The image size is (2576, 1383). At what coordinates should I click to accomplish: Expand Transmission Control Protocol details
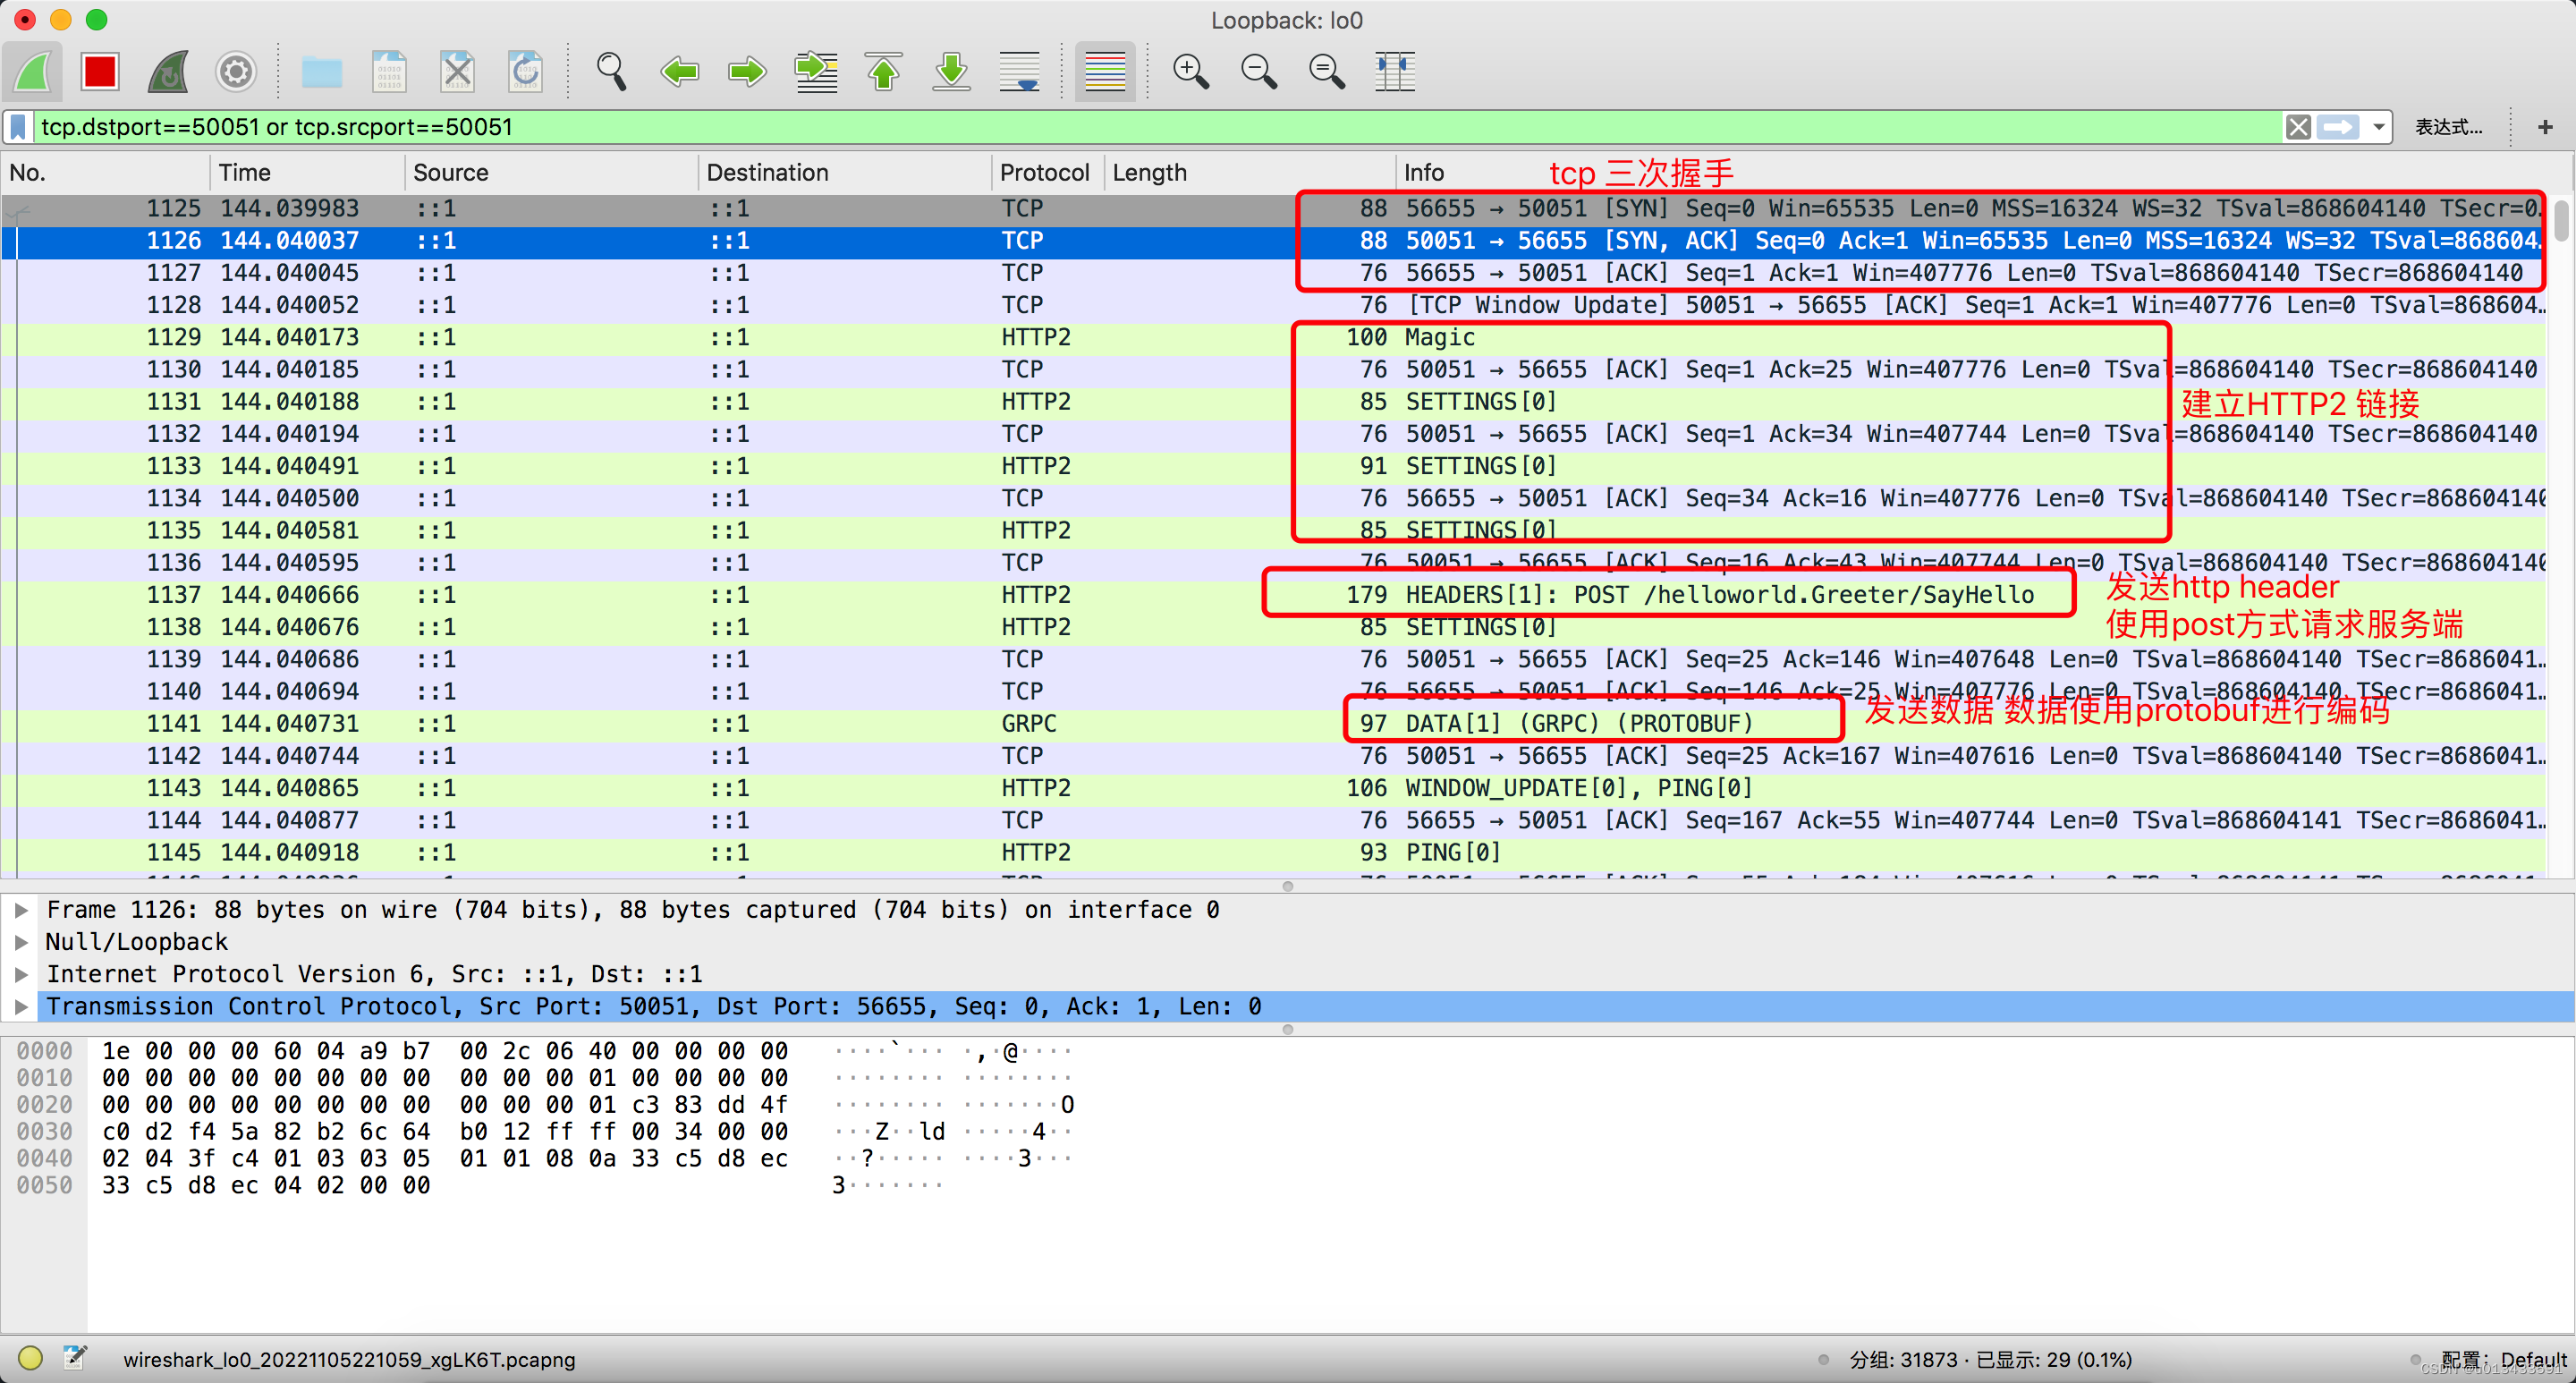point(20,1006)
